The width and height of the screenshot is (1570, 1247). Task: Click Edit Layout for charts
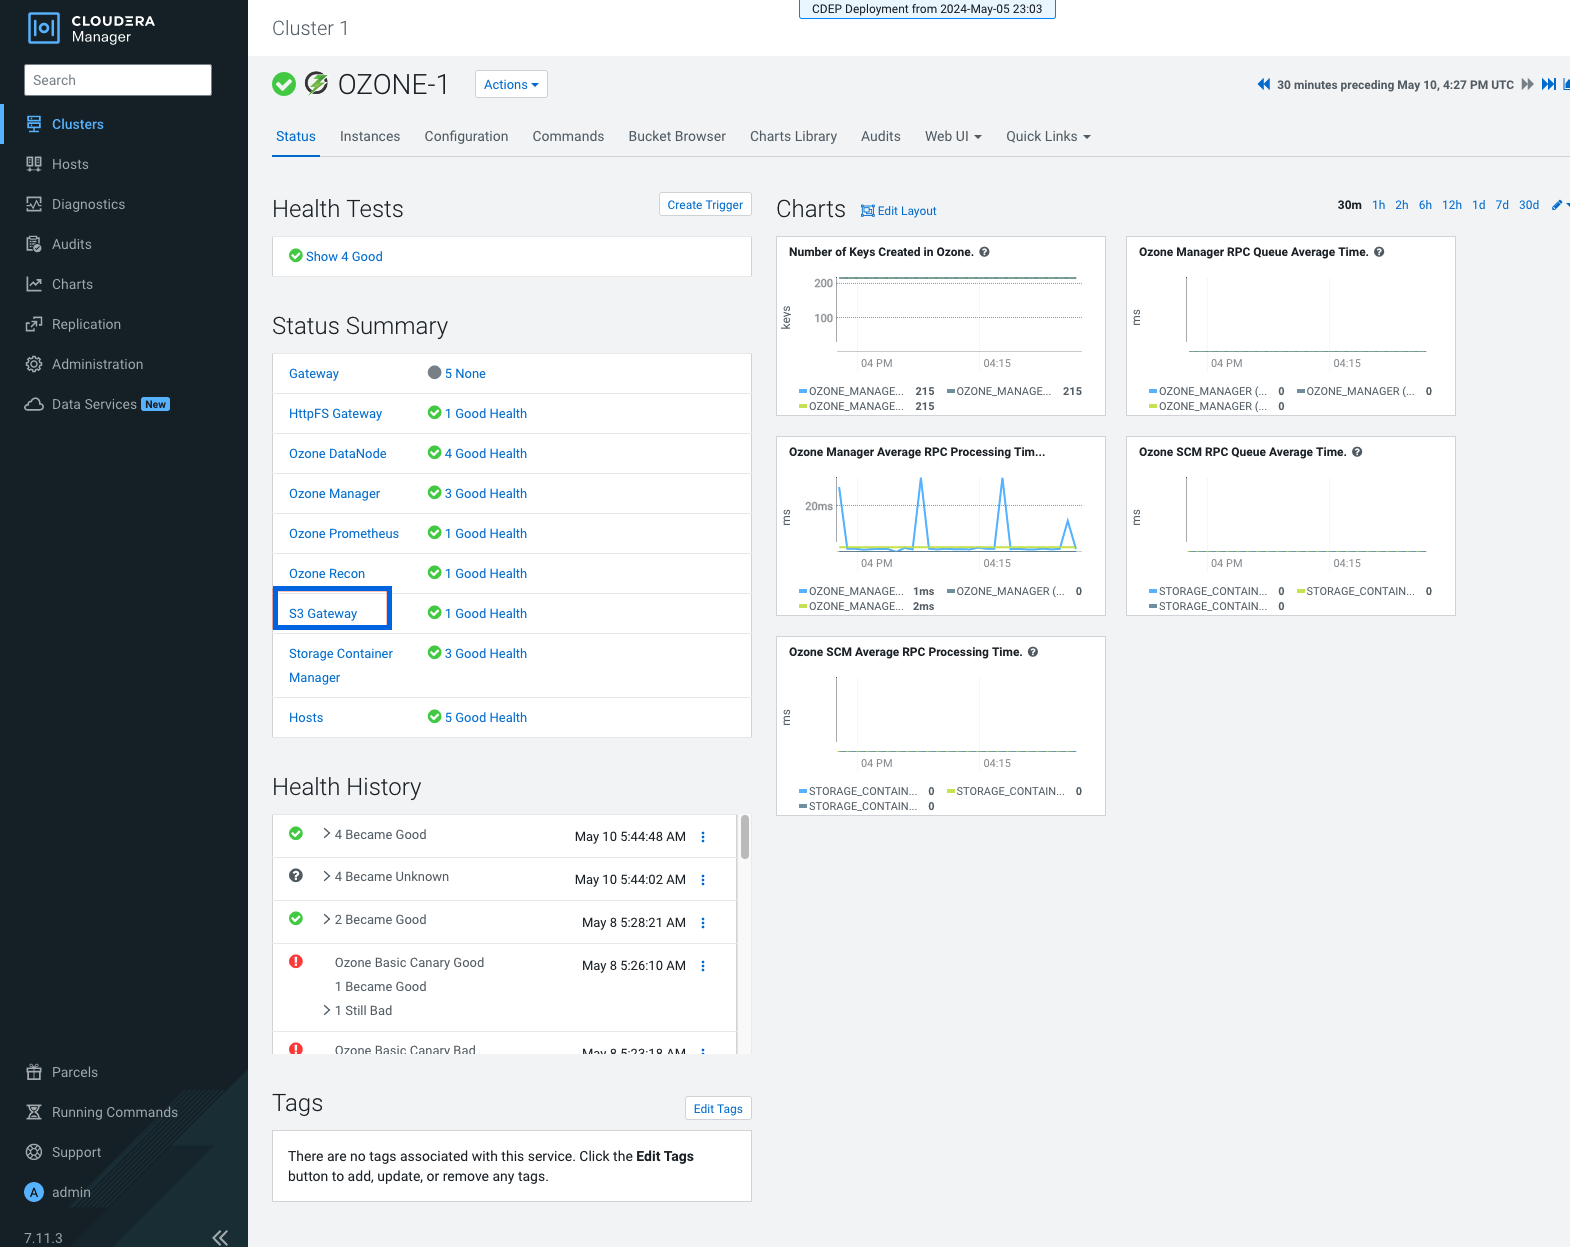tap(899, 211)
